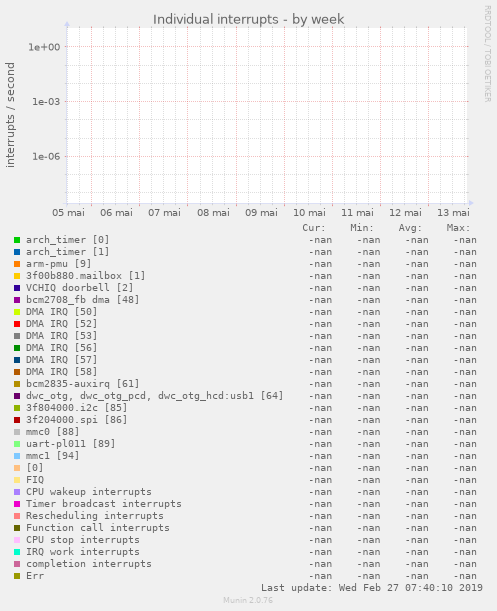The height and width of the screenshot is (611, 497).
Task: Click the 1e-03 y-axis label
Action: point(46,102)
